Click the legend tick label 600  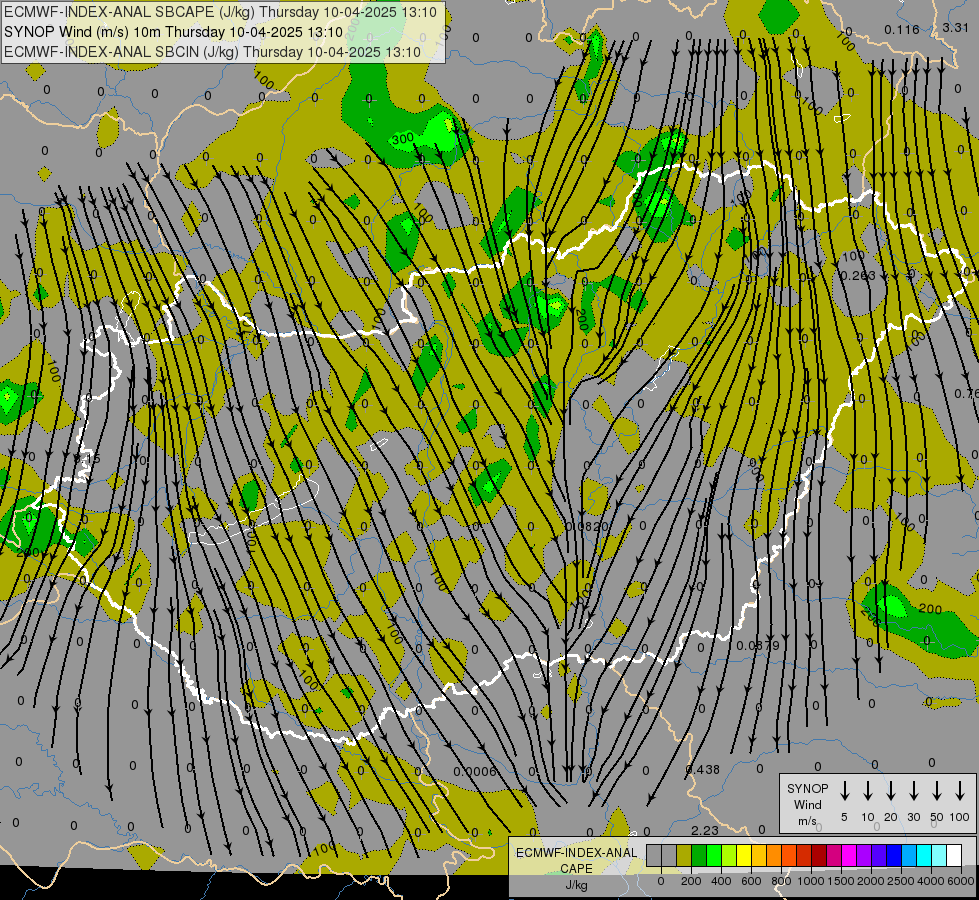[751, 881]
